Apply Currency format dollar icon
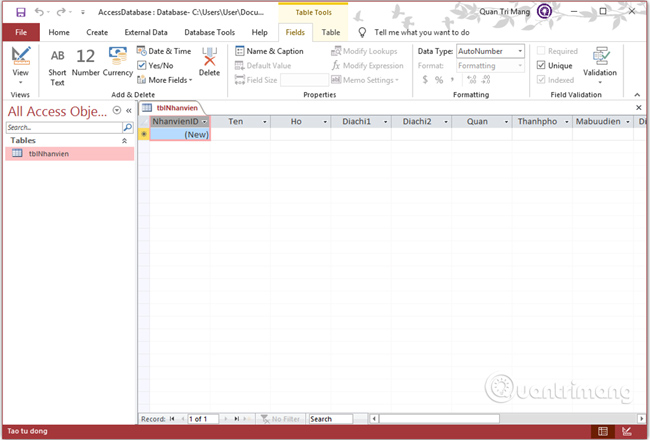Screen dimensions: 650x440 click(x=425, y=80)
